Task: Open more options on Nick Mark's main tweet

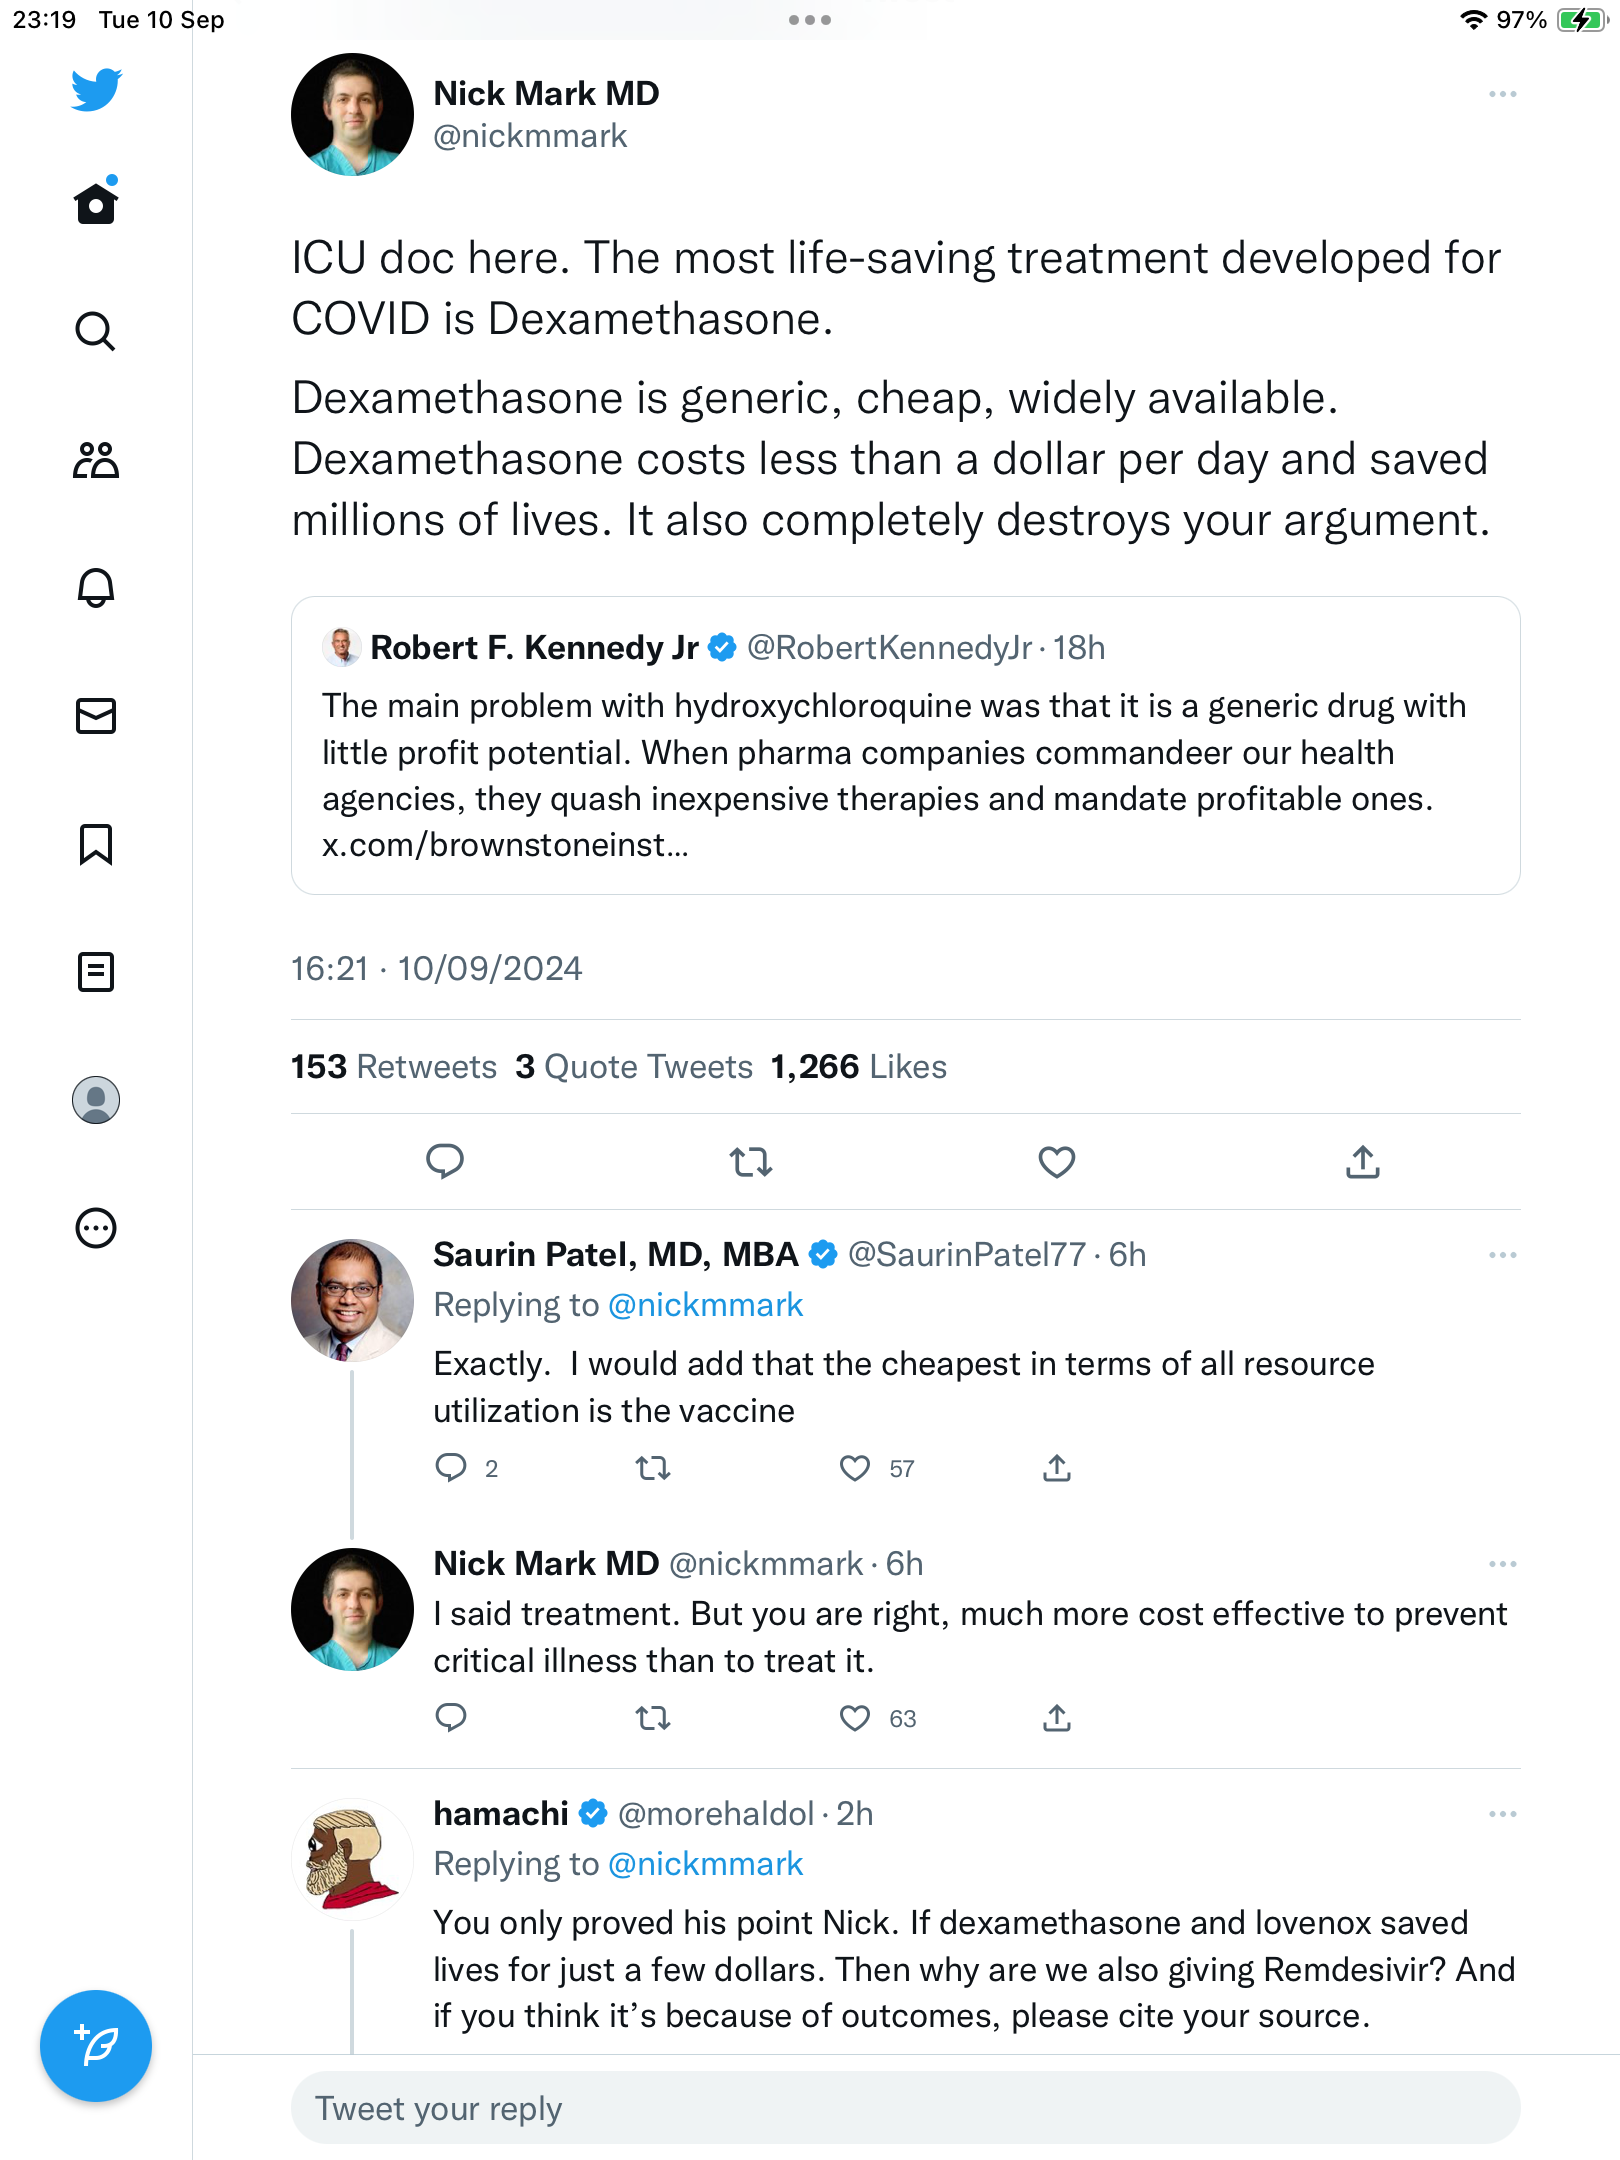Action: coord(1502,94)
